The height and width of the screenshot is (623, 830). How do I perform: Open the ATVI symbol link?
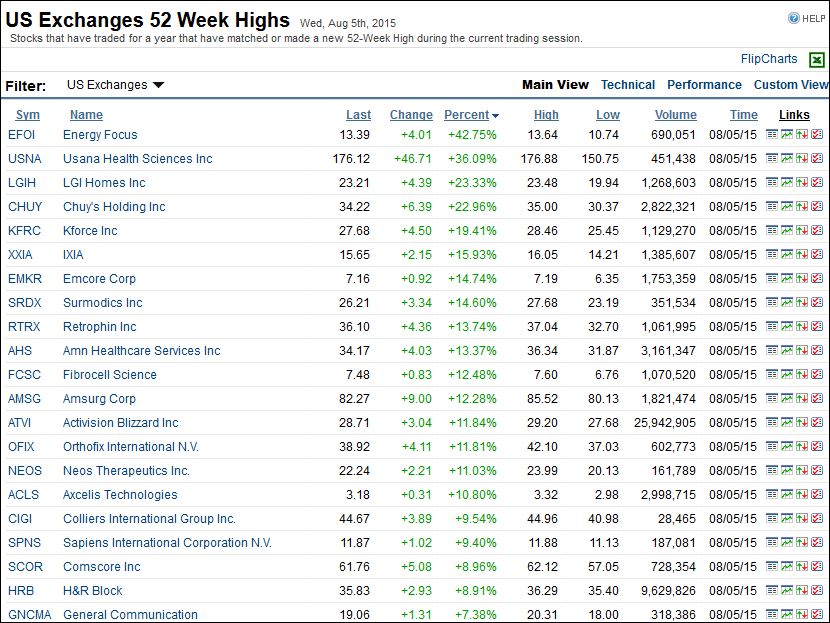19,423
